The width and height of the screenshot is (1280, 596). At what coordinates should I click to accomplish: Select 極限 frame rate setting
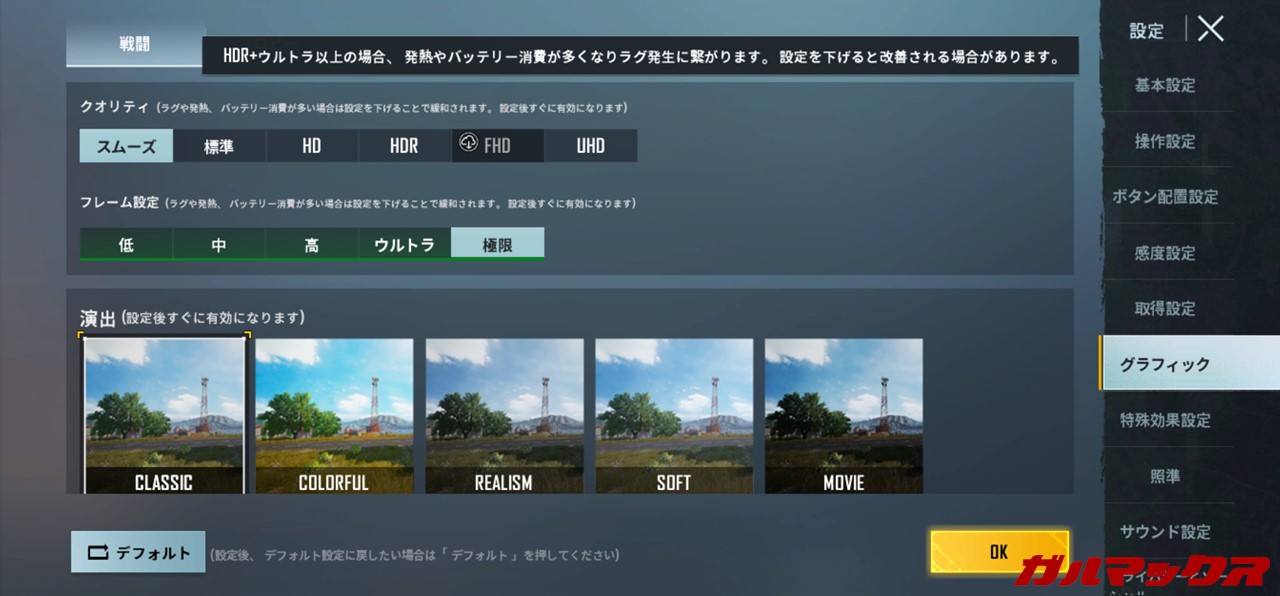point(497,244)
